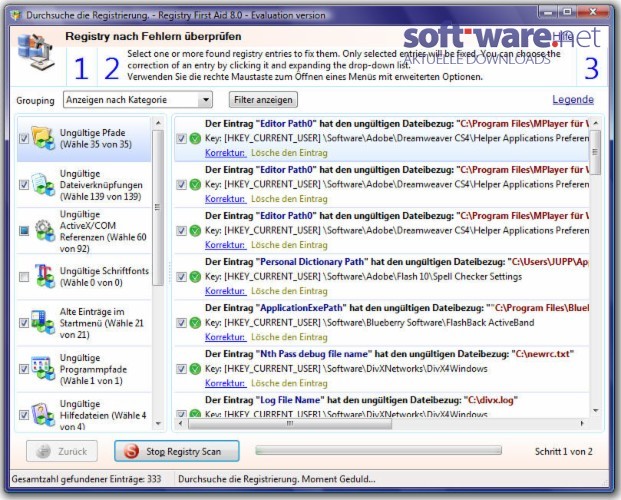Viewport: 621px width, 500px height.
Task: Go to wizard step 1
Action: tap(81, 69)
